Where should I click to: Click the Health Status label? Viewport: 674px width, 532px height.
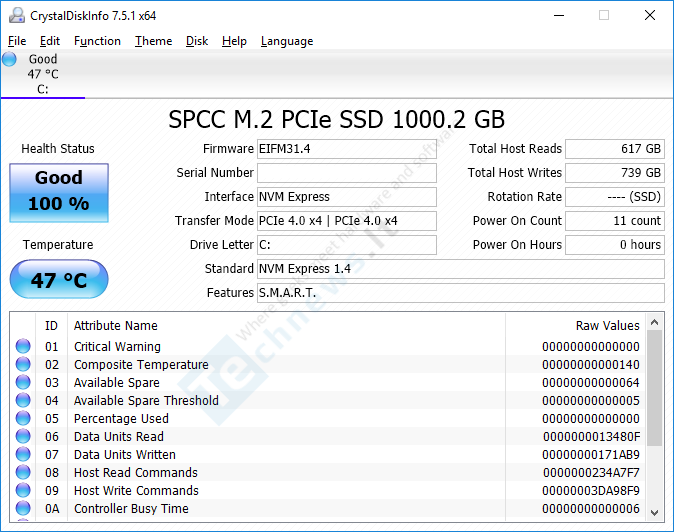tap(58, 149)
